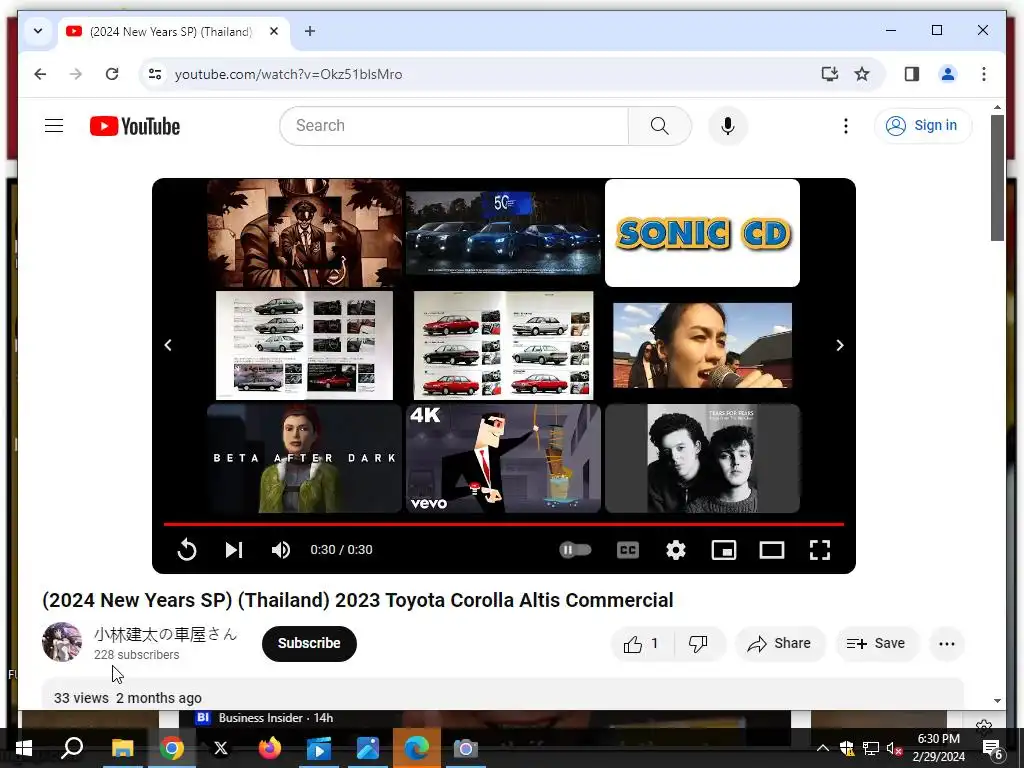Screen dimensions: 1024x768
Task: Open the tab search dropdown
Action: point(38,31)
